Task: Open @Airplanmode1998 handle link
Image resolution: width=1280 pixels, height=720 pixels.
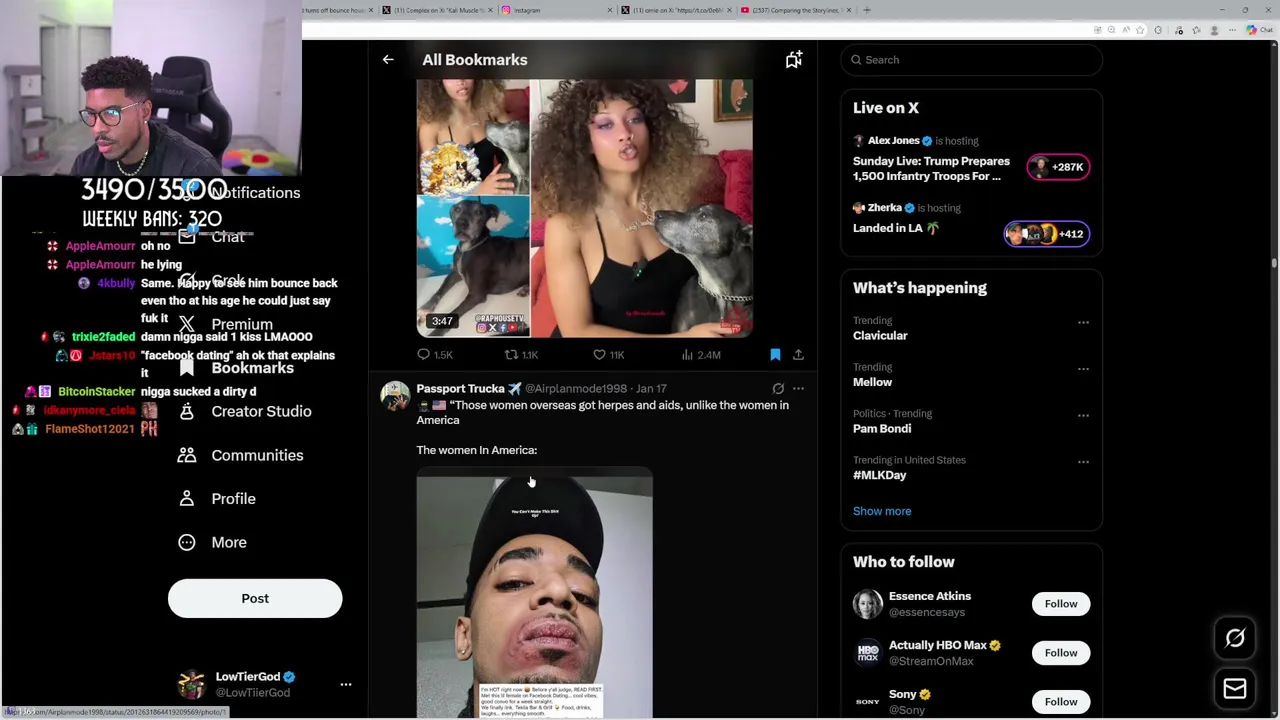Action: click(x=576, y=388)
